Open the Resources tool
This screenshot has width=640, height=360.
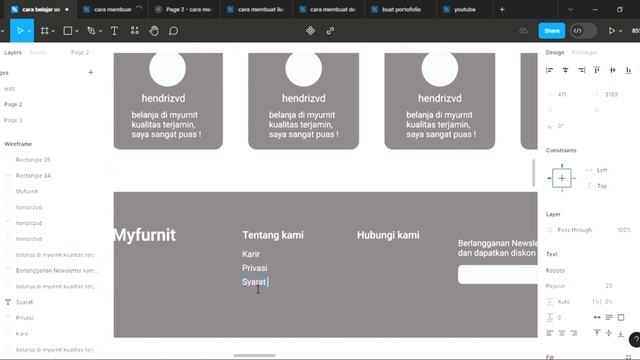[135, 31]
